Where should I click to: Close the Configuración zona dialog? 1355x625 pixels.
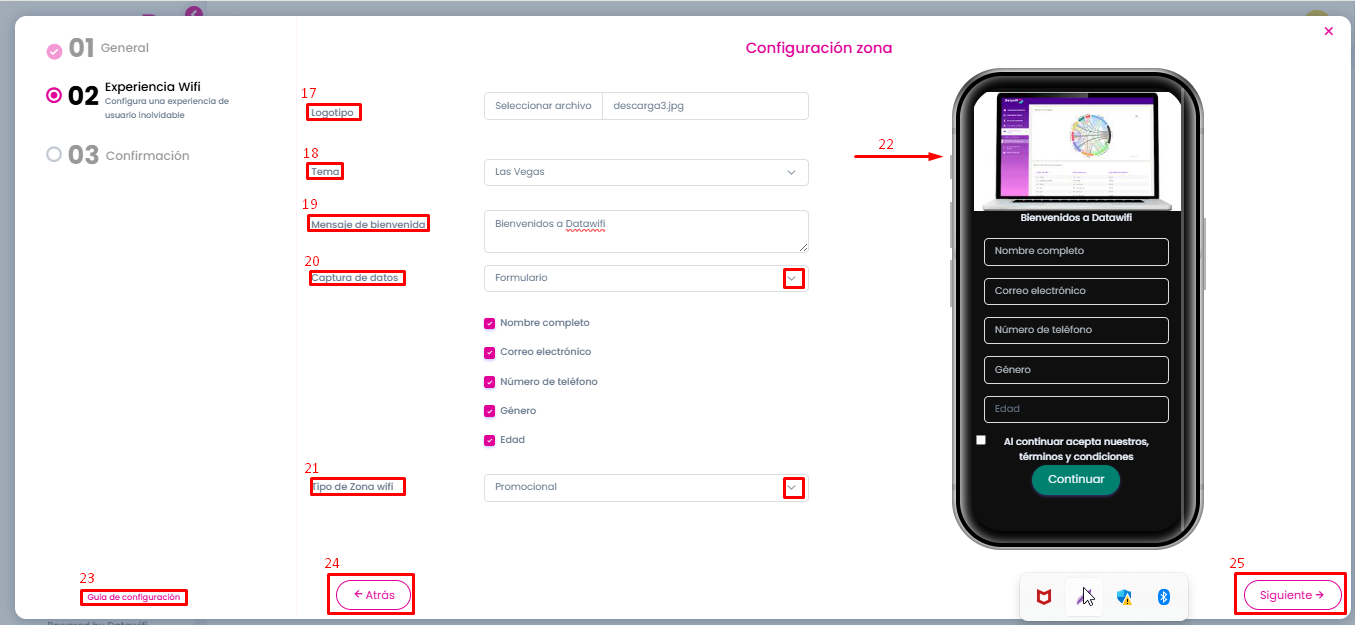pos(1328,31)
